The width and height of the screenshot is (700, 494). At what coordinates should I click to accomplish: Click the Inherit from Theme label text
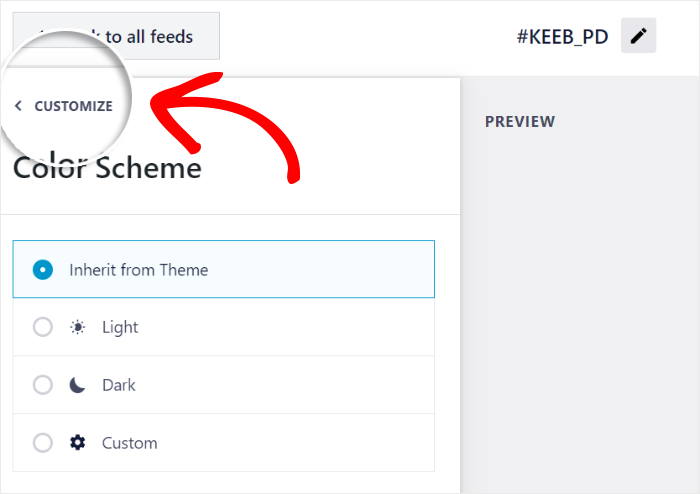tap(138, 269)
